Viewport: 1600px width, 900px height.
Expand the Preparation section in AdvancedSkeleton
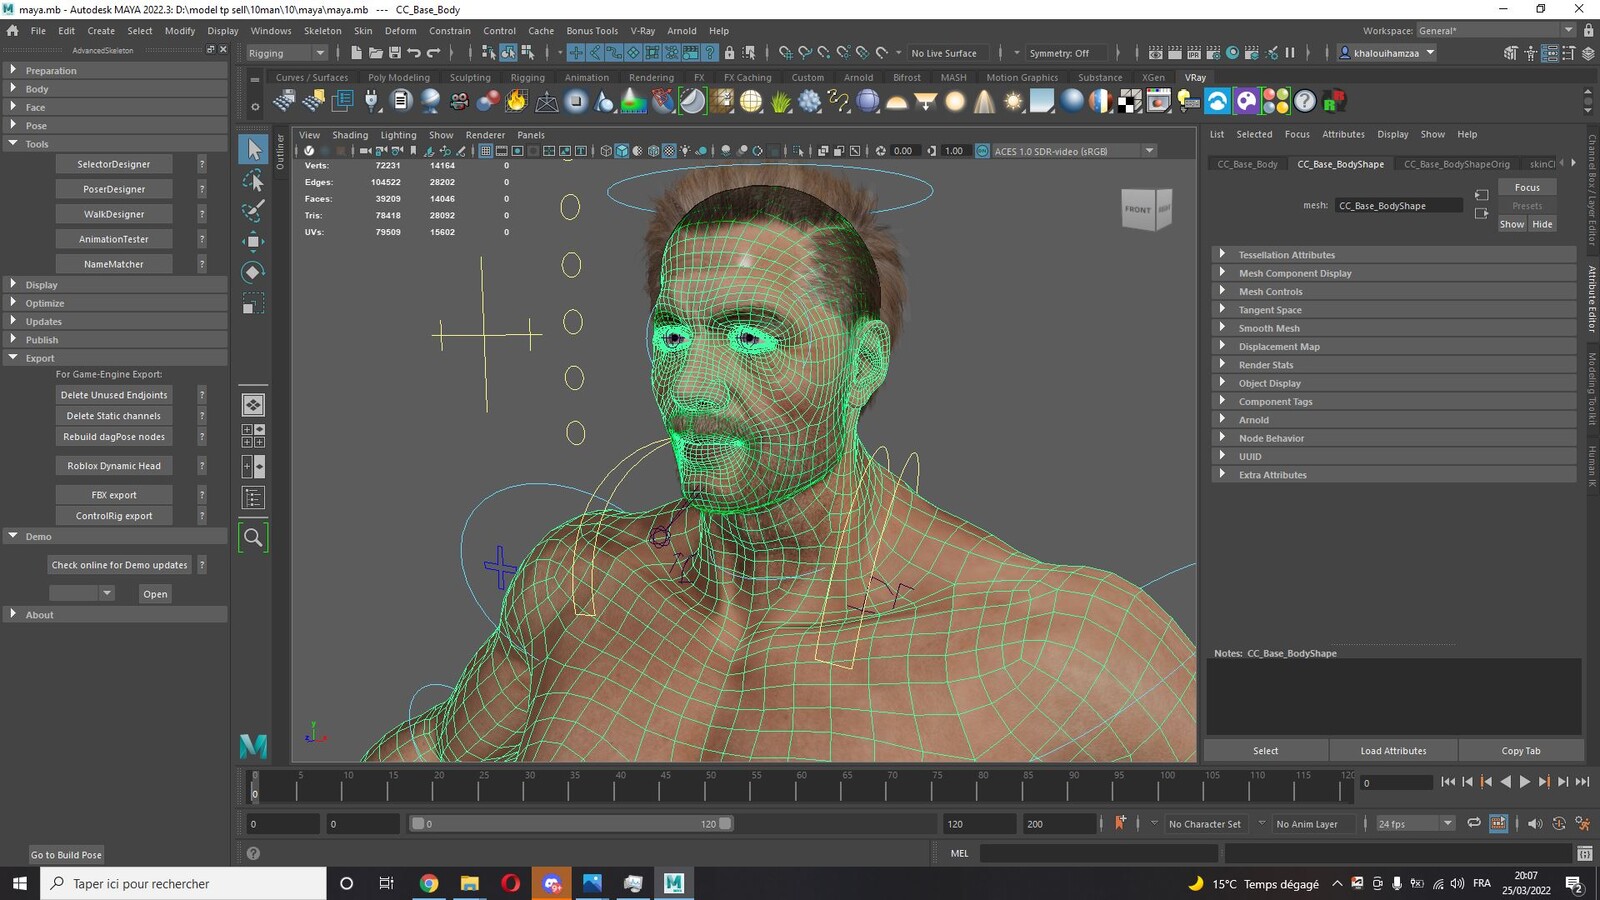point(115,71)
